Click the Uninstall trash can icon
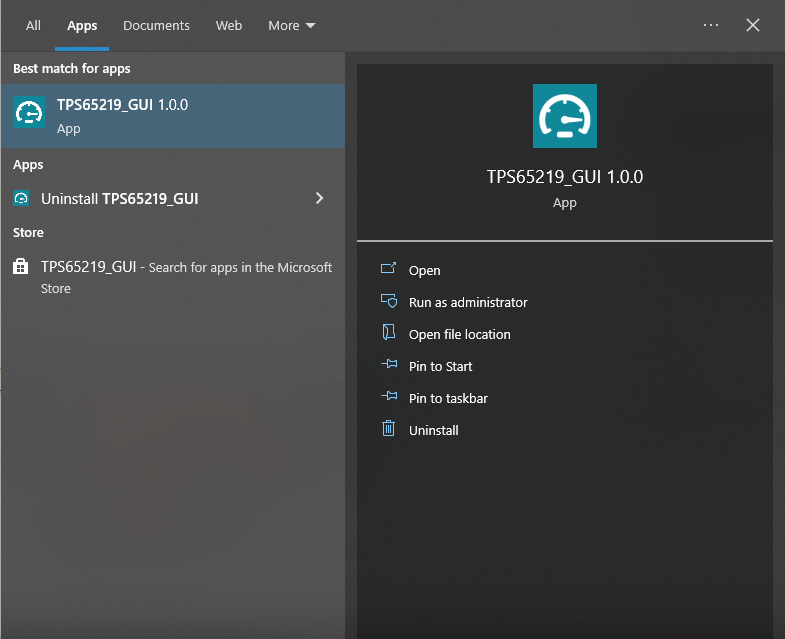The width and height of the screenshot is (785, 639). point(389,430)
